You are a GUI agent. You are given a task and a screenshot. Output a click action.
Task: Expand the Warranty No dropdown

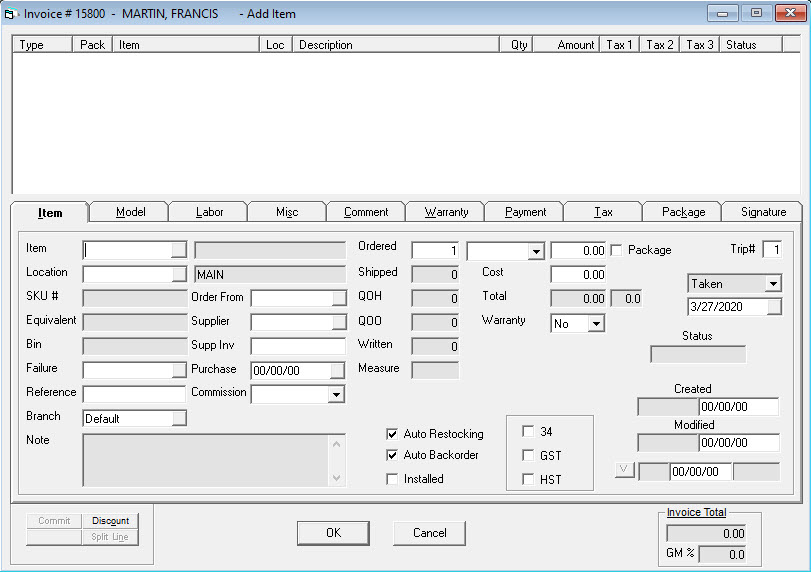coord(596,324)
